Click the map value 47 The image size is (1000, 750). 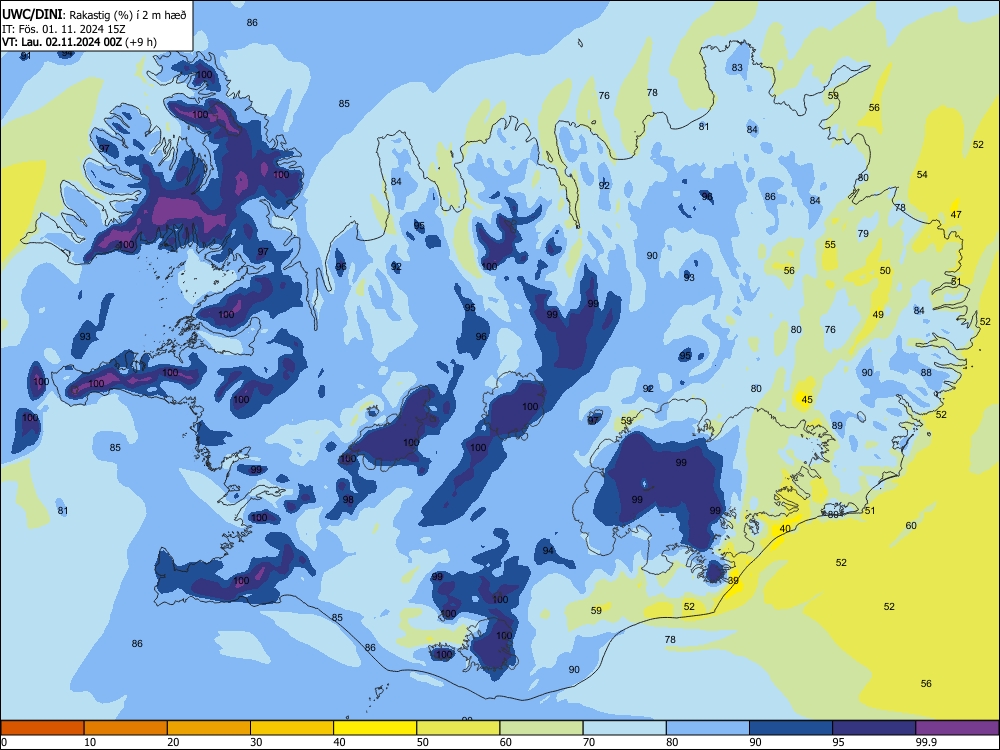pos(956,215)
